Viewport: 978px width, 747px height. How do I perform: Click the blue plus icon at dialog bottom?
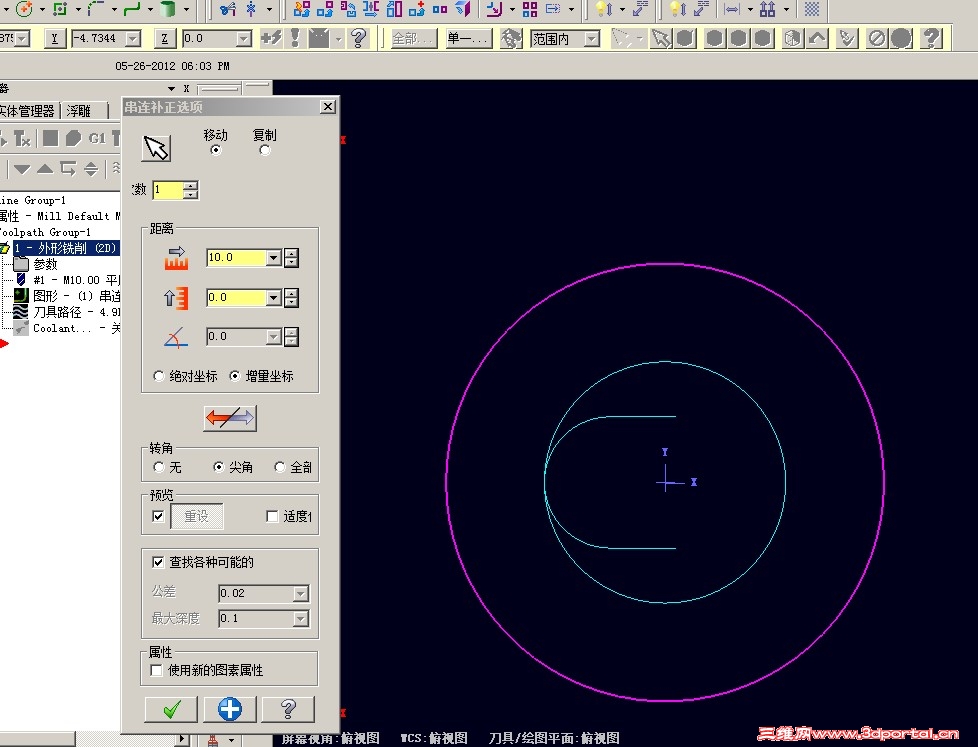[229, 709]
